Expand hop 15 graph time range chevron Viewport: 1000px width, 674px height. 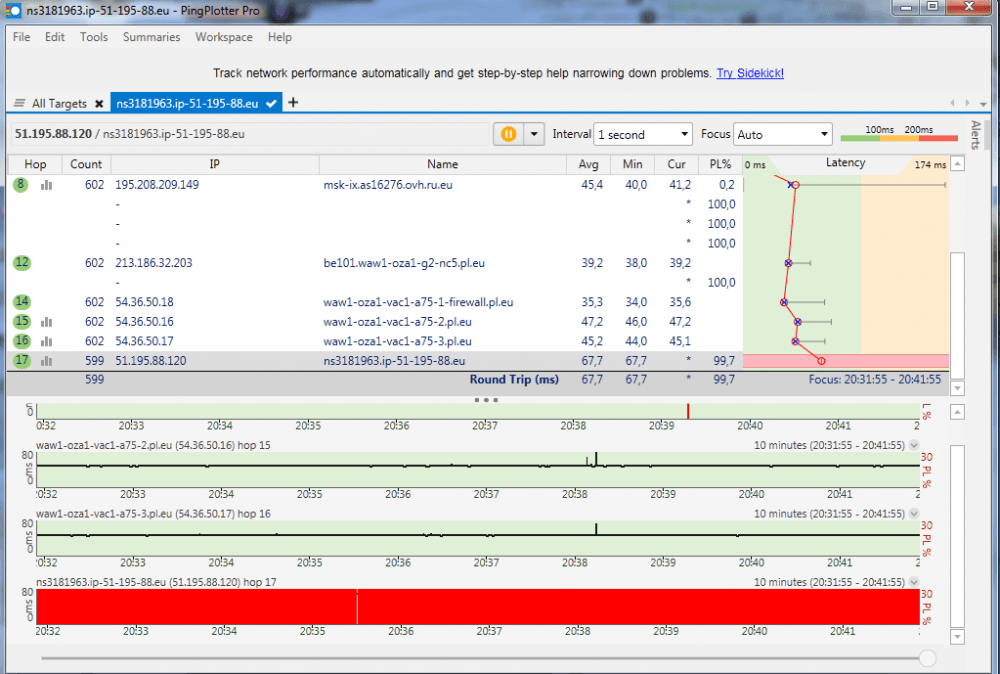coord(913,445)
